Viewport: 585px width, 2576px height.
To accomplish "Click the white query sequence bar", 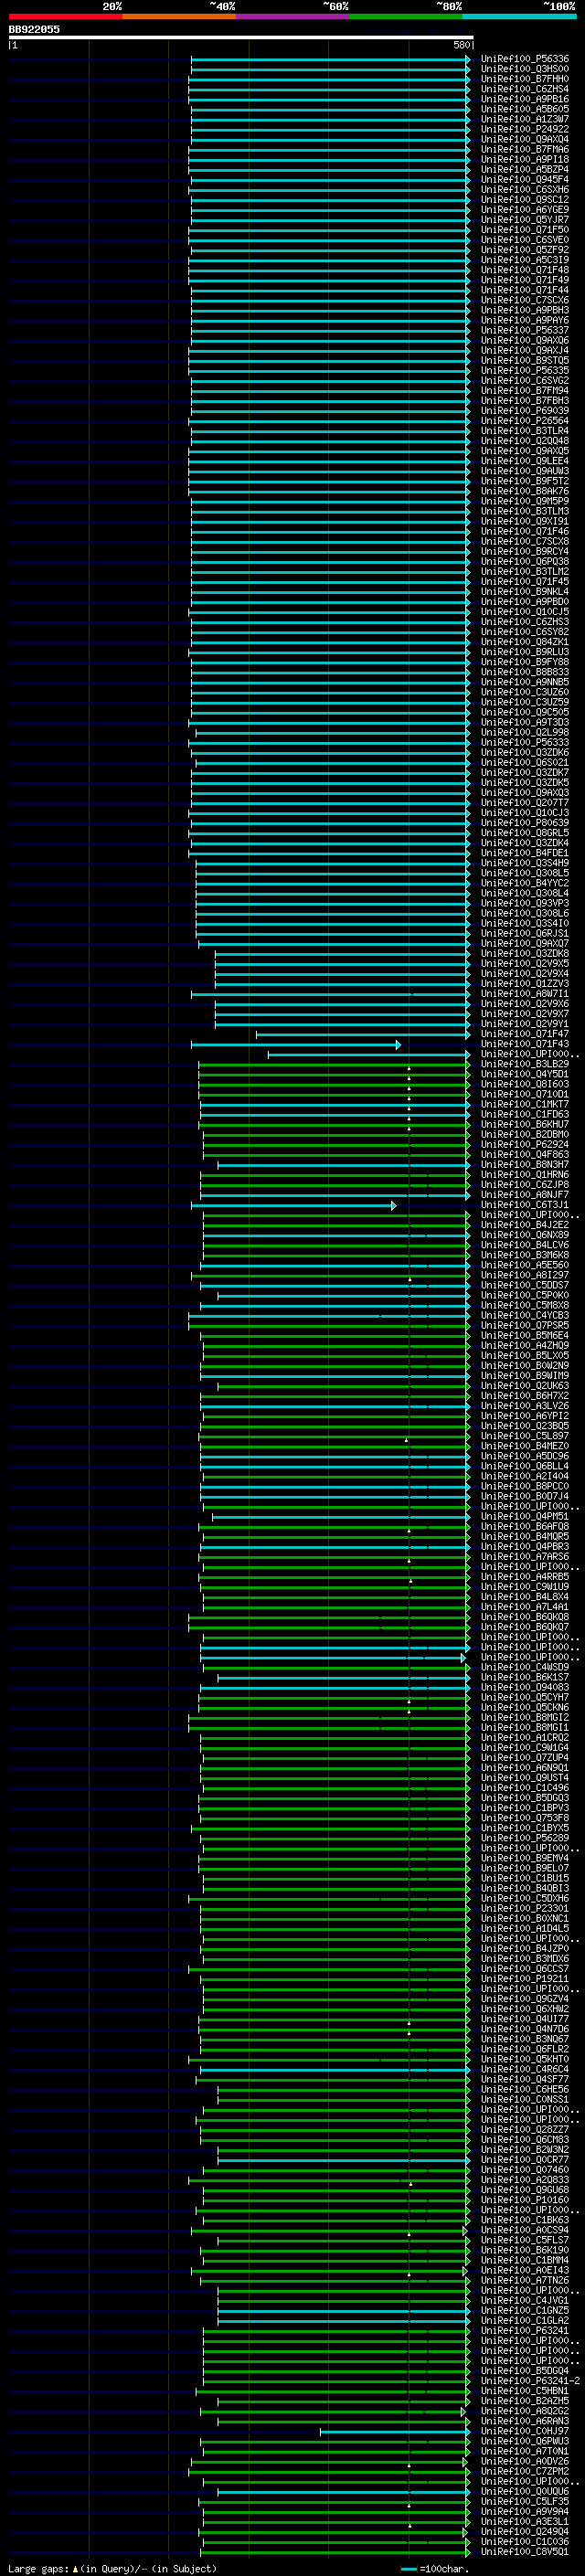I will pos(241,38).
